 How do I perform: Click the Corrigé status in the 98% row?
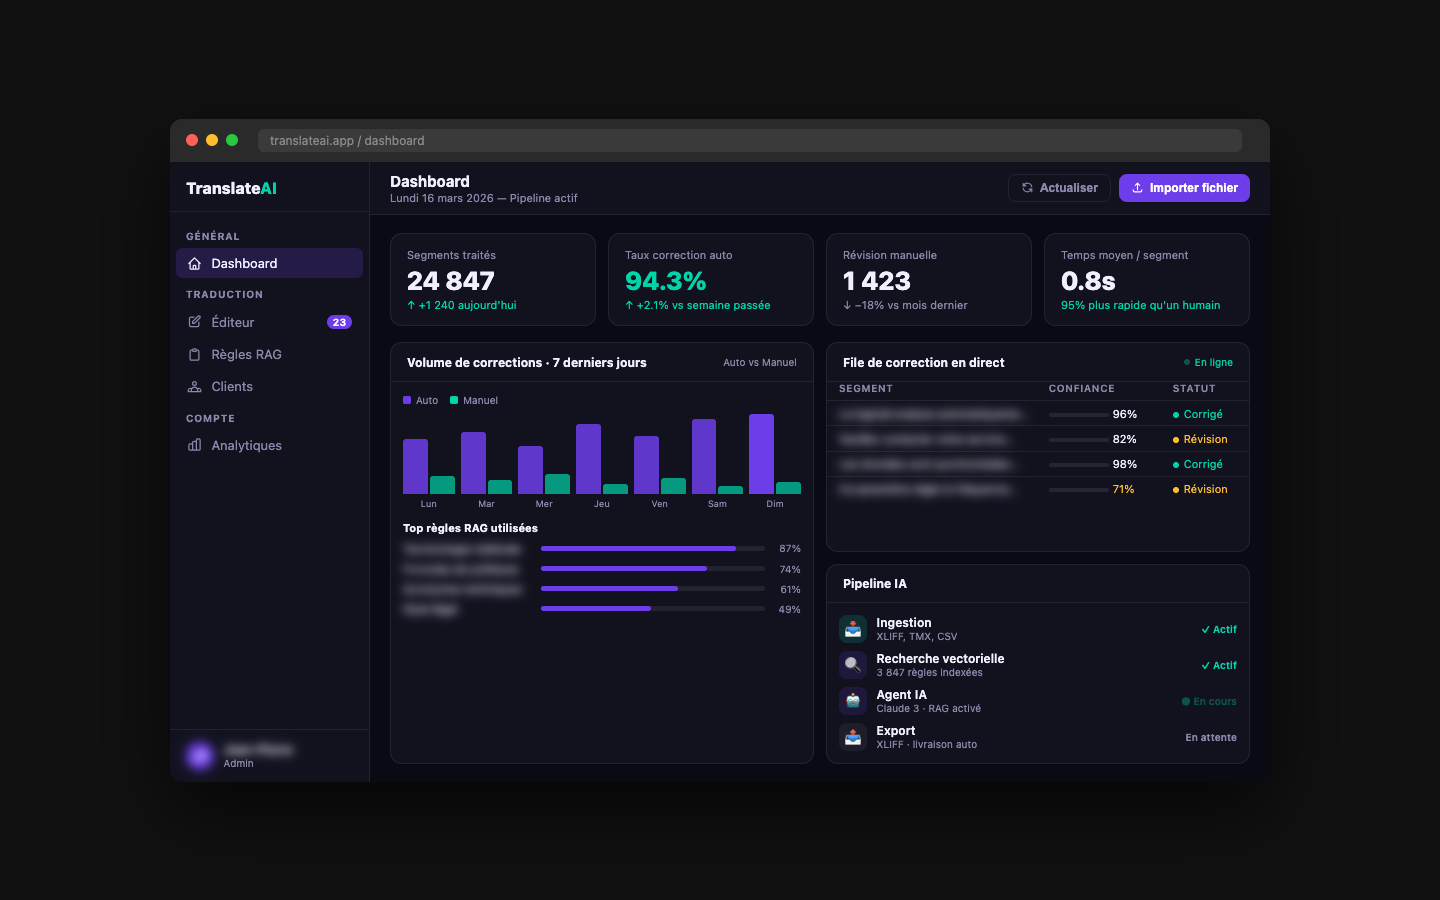(1198, 464)
